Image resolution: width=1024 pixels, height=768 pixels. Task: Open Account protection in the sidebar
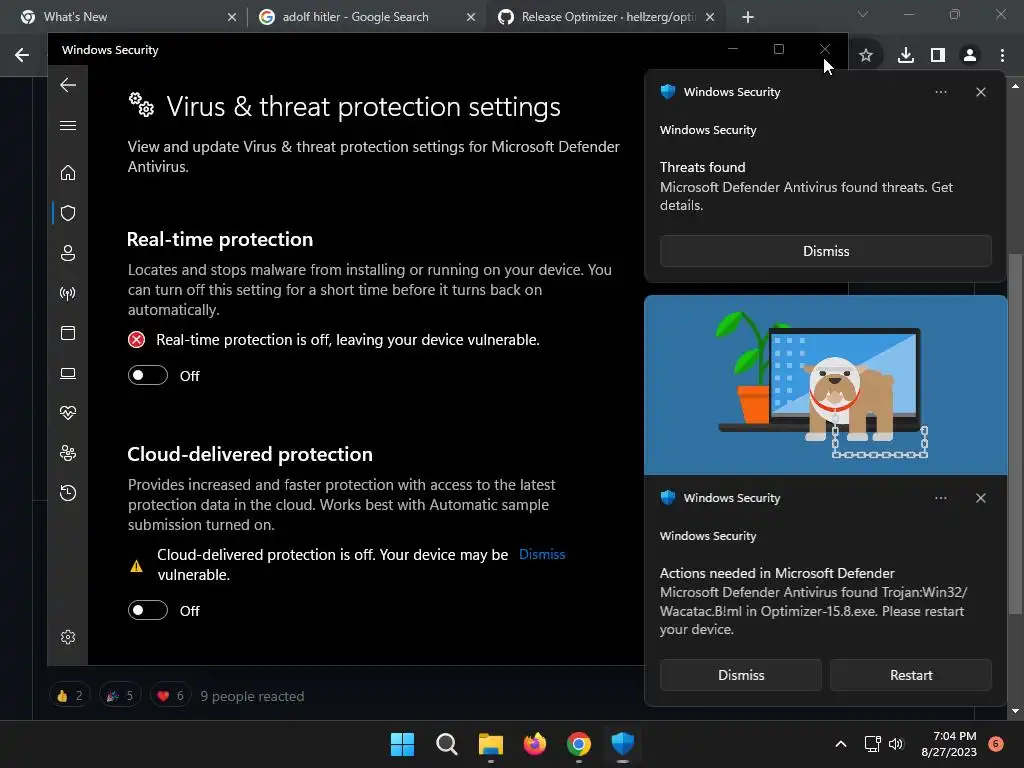[68, 253]
